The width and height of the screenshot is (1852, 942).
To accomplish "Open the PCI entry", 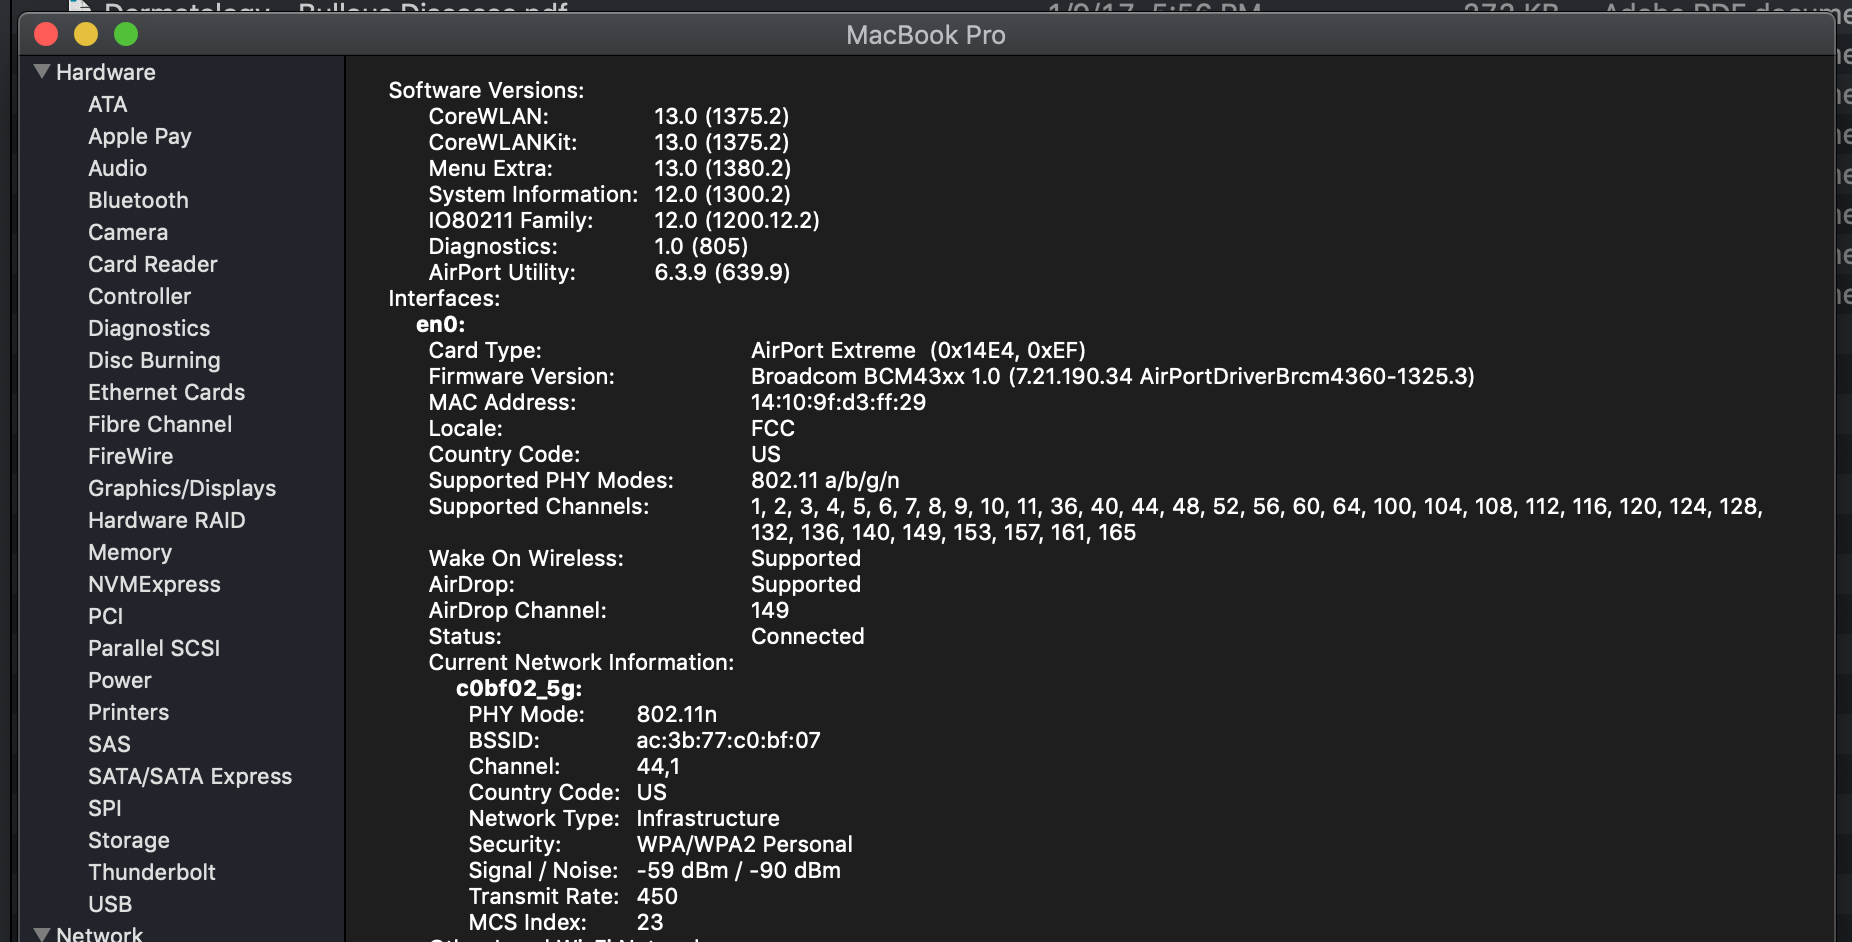I will click(105, 616).
